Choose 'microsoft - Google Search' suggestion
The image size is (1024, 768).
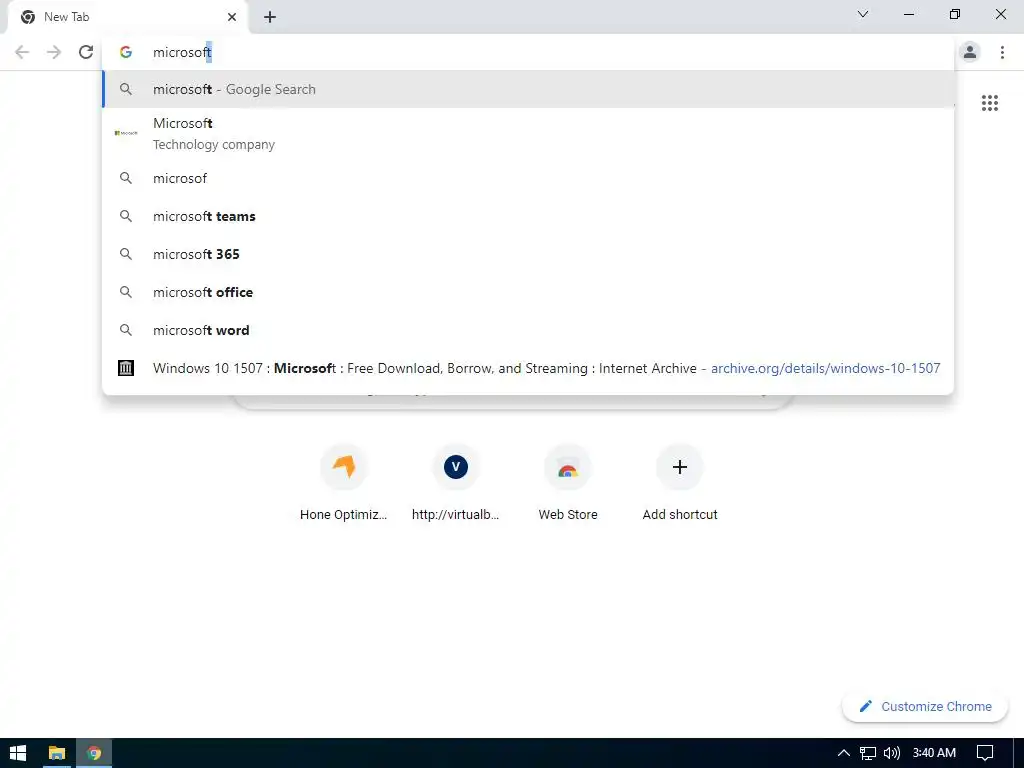[528, 89]
